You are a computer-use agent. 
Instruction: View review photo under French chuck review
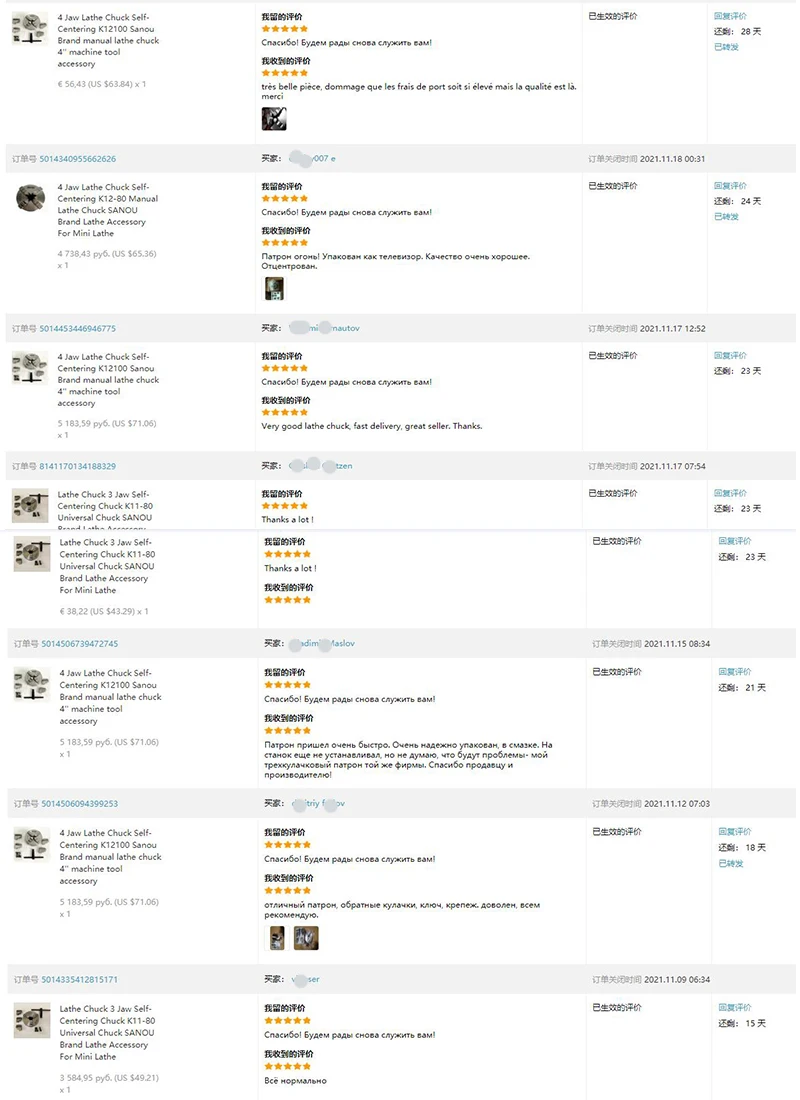coord(274,119)
